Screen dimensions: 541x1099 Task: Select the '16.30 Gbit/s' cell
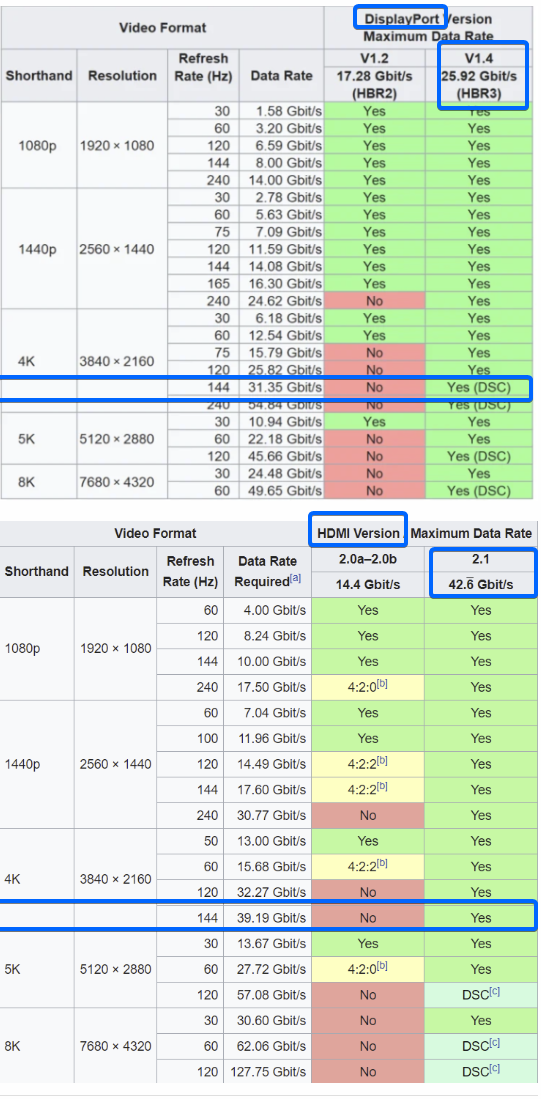click(281, 283)
